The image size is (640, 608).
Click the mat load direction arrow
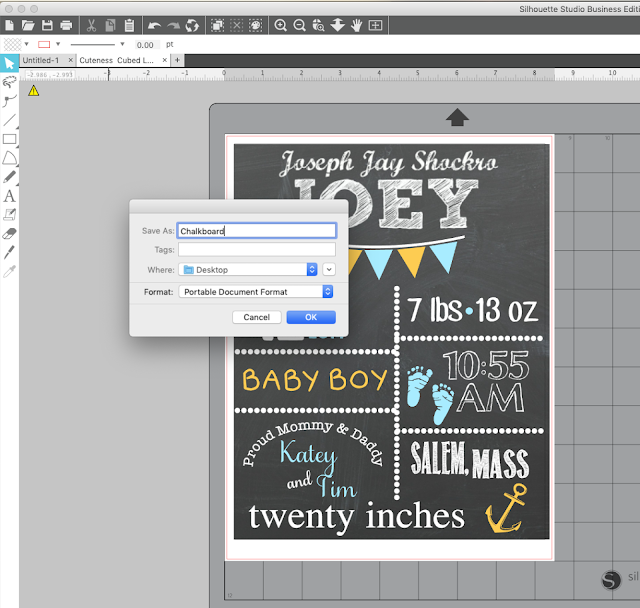[457, 117]
